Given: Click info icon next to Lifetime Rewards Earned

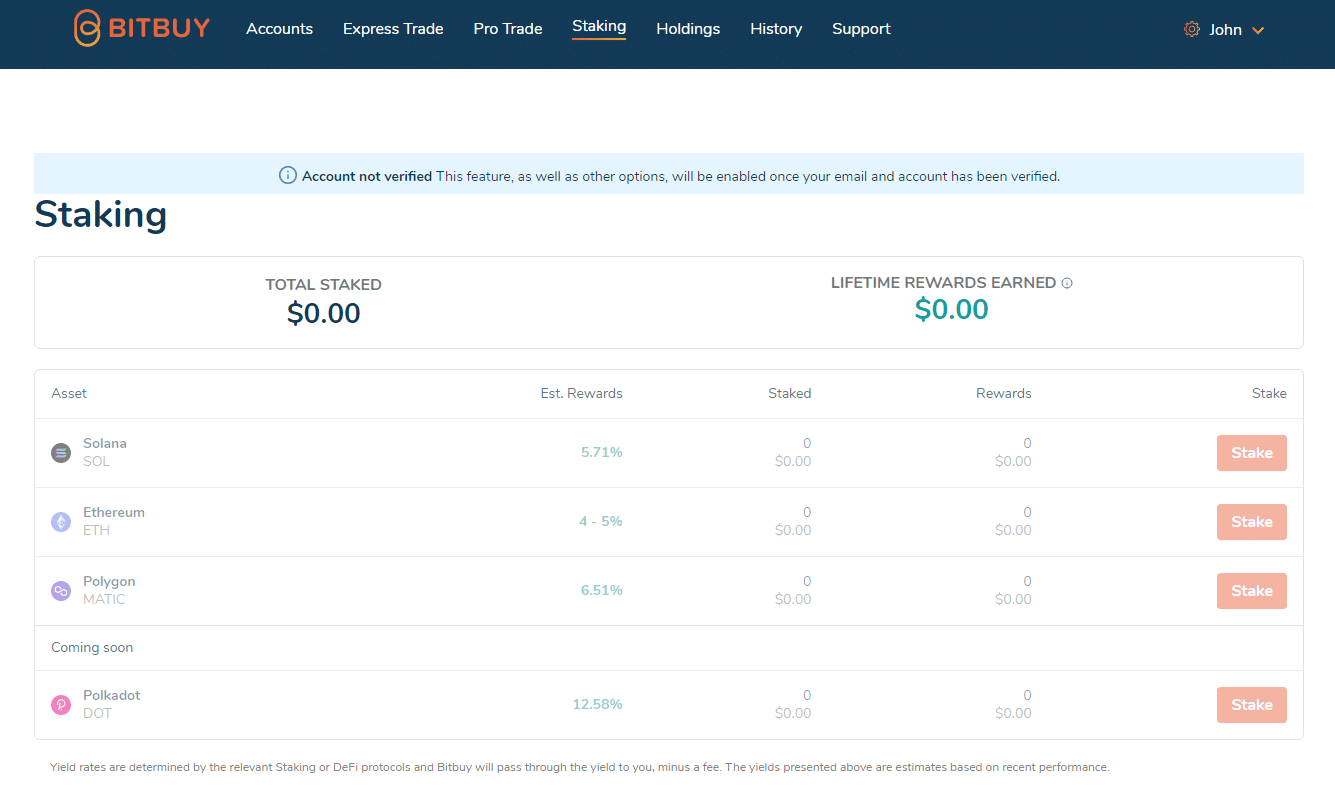Looking at the screenshot, I should click(x=1067, y=283).
